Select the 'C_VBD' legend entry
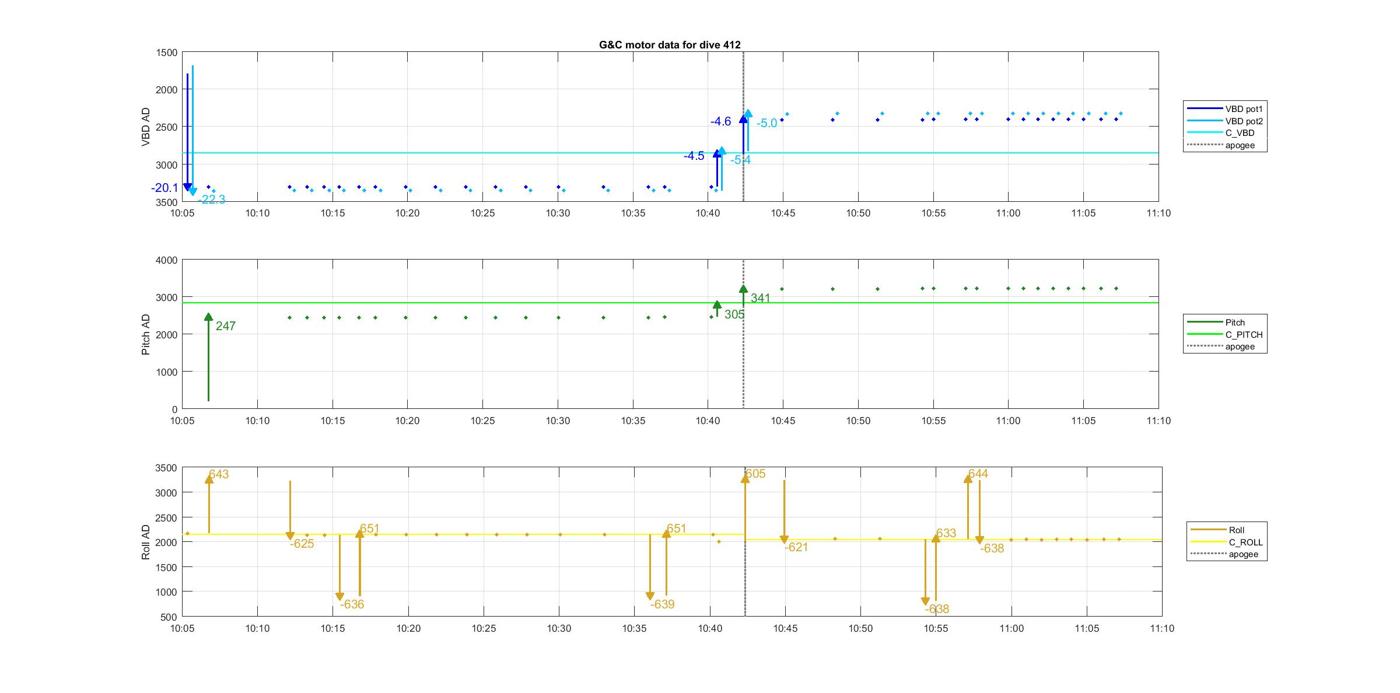1400x693 pixels. point(1221,133)
